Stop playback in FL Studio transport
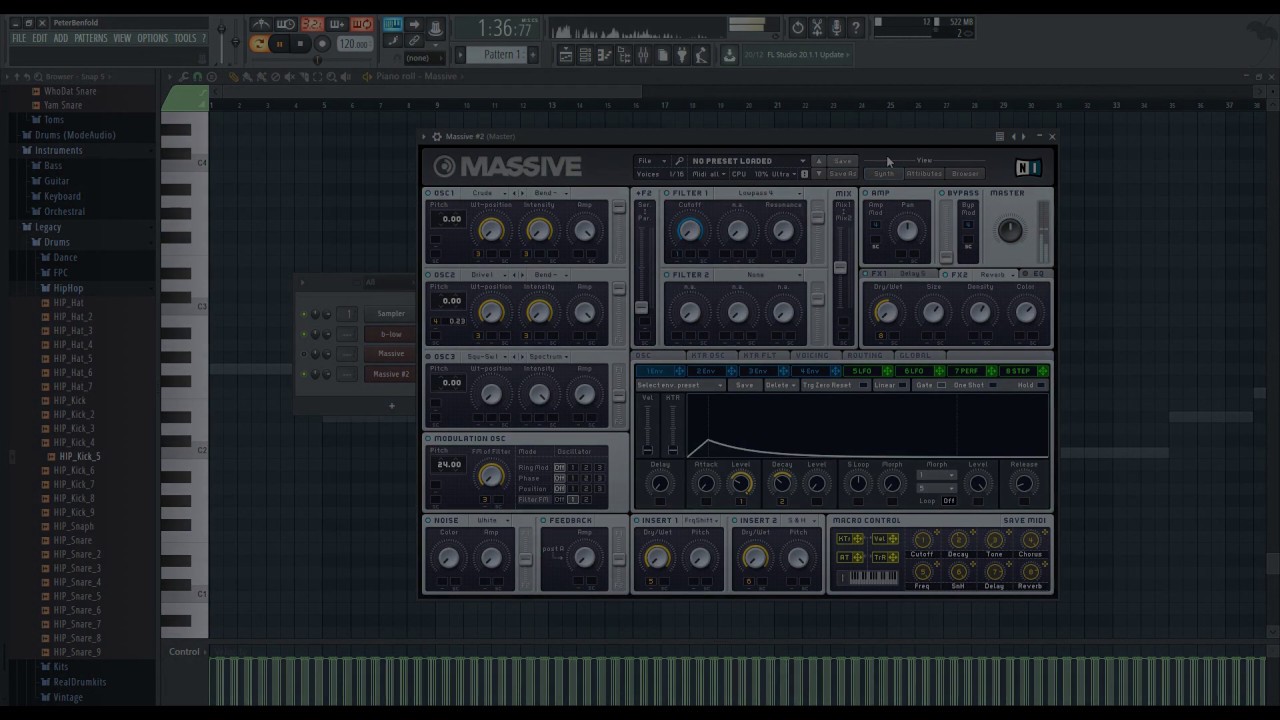The height and width of the screenshot is (720, 1280). coord(300,44)
